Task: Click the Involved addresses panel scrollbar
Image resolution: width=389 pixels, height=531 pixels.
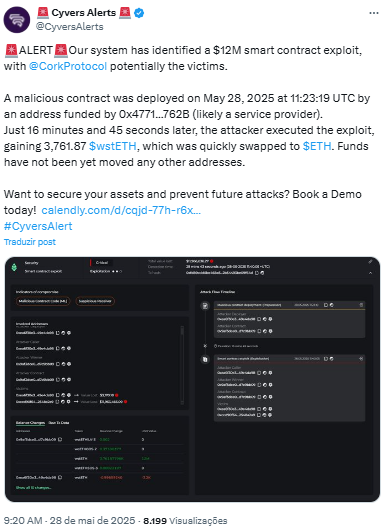Action: coord(182,365)
